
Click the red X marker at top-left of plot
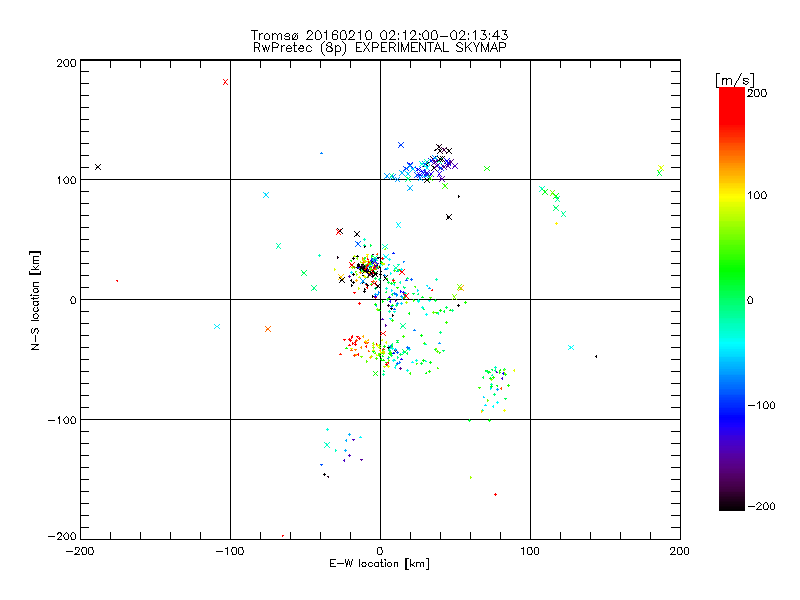pos(226,82)
